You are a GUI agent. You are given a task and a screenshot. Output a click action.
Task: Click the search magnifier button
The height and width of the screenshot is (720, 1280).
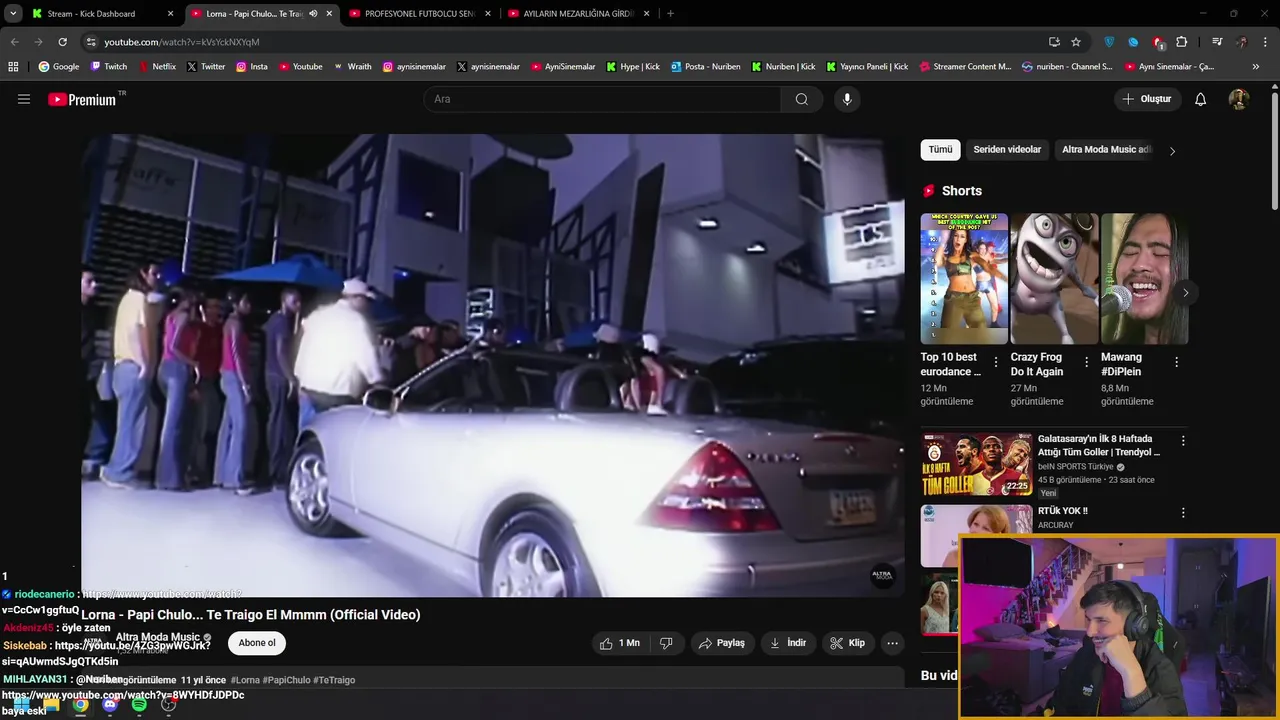pos(802,99)
